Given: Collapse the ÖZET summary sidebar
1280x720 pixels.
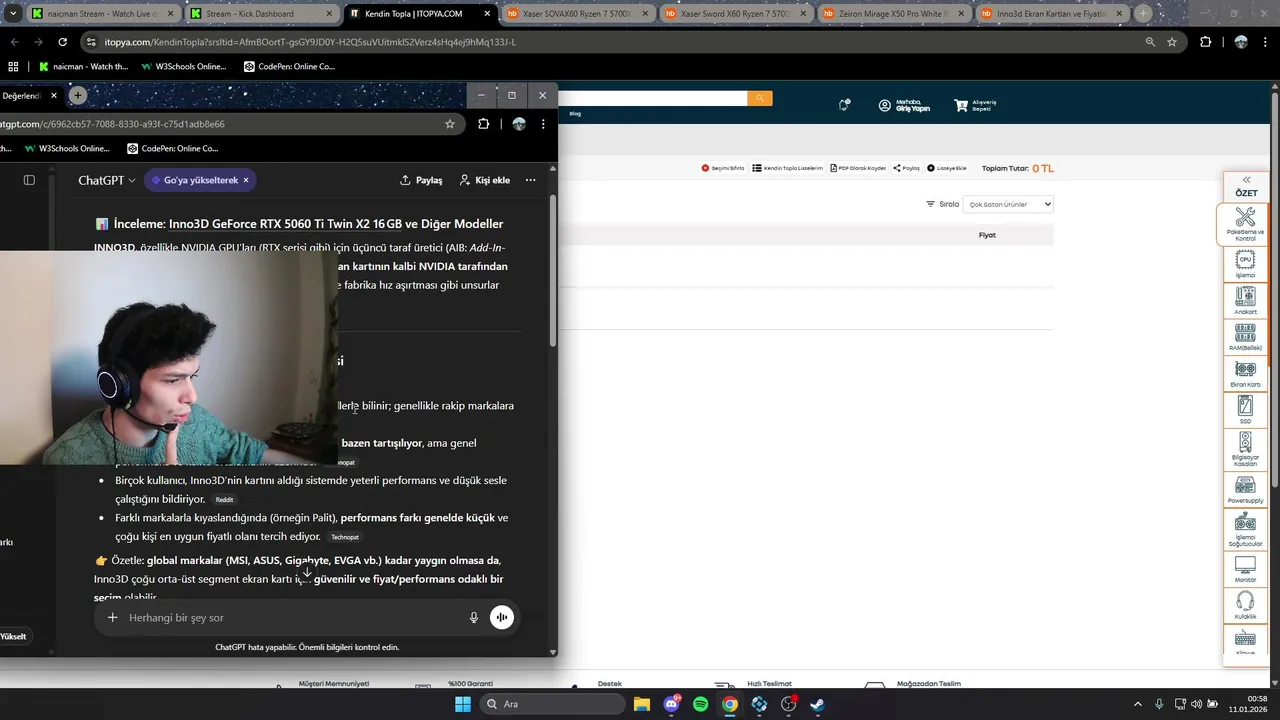Looking at the screenshot, I should (1246, 180).
